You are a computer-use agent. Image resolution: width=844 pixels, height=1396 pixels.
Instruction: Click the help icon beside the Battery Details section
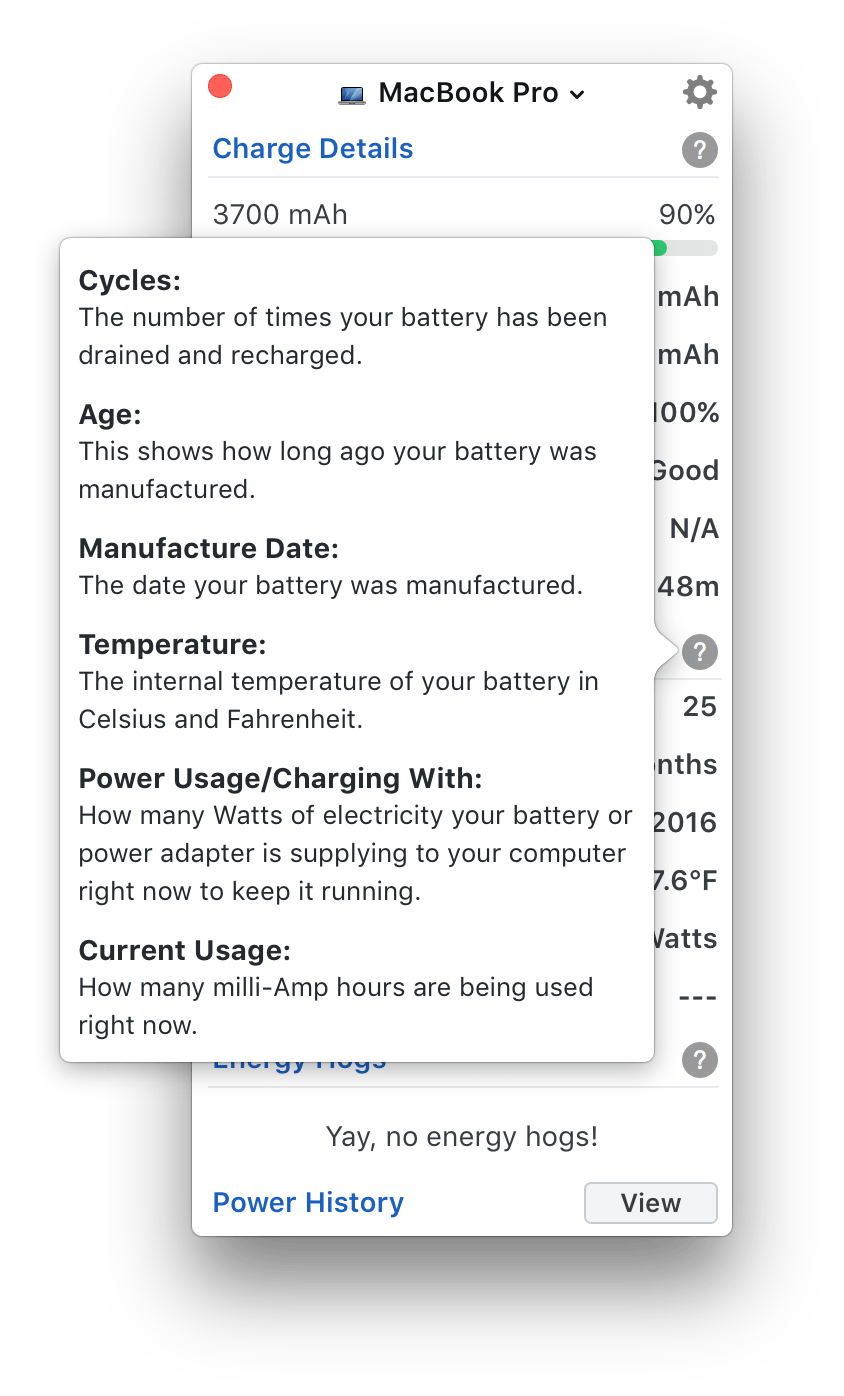[x=699, y=652]
